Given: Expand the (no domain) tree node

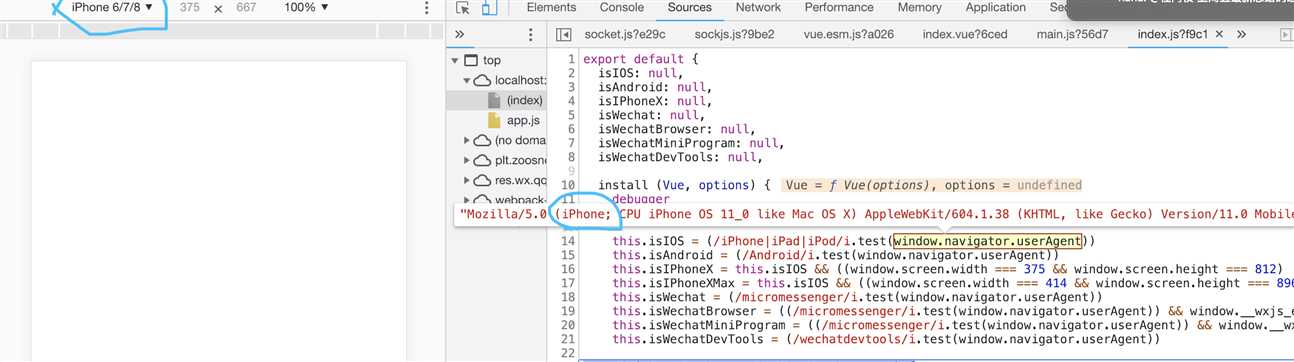Looking at the screenshot, I should [x=467, y=140].
